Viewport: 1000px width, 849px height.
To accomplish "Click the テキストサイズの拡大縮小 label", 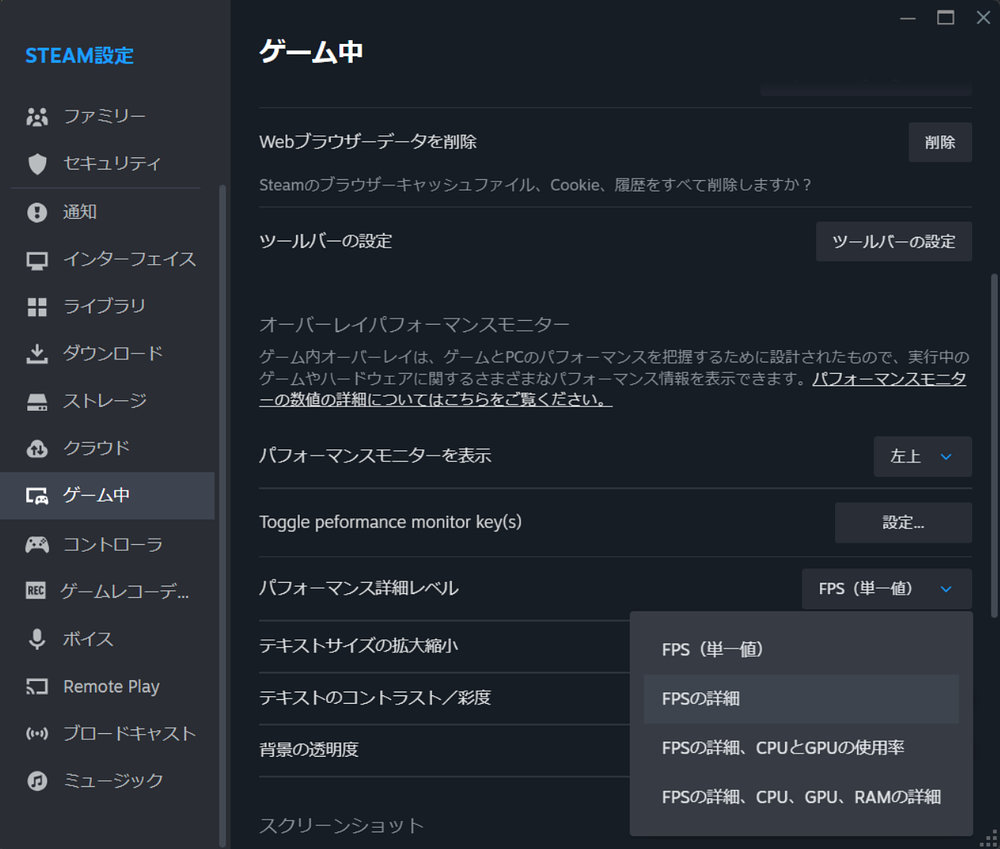I will [358, 646].
